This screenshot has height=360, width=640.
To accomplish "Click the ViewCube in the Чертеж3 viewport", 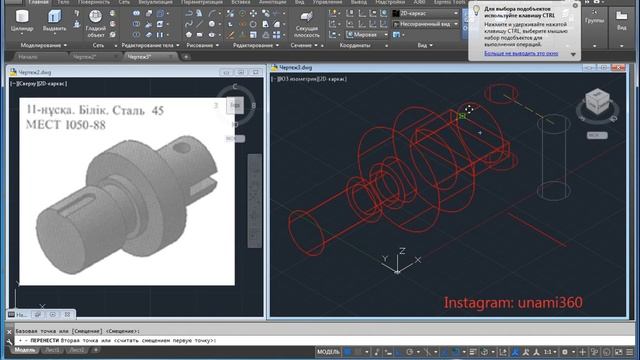I will coord(597,102).
